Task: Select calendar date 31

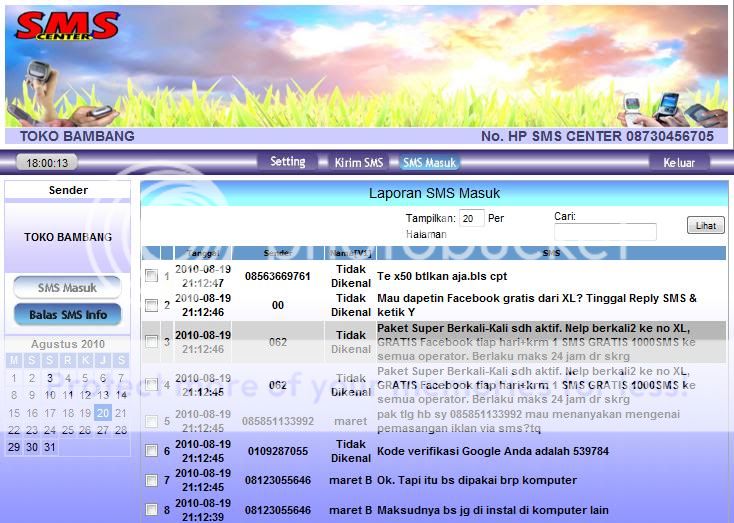Action: [50, 447]
